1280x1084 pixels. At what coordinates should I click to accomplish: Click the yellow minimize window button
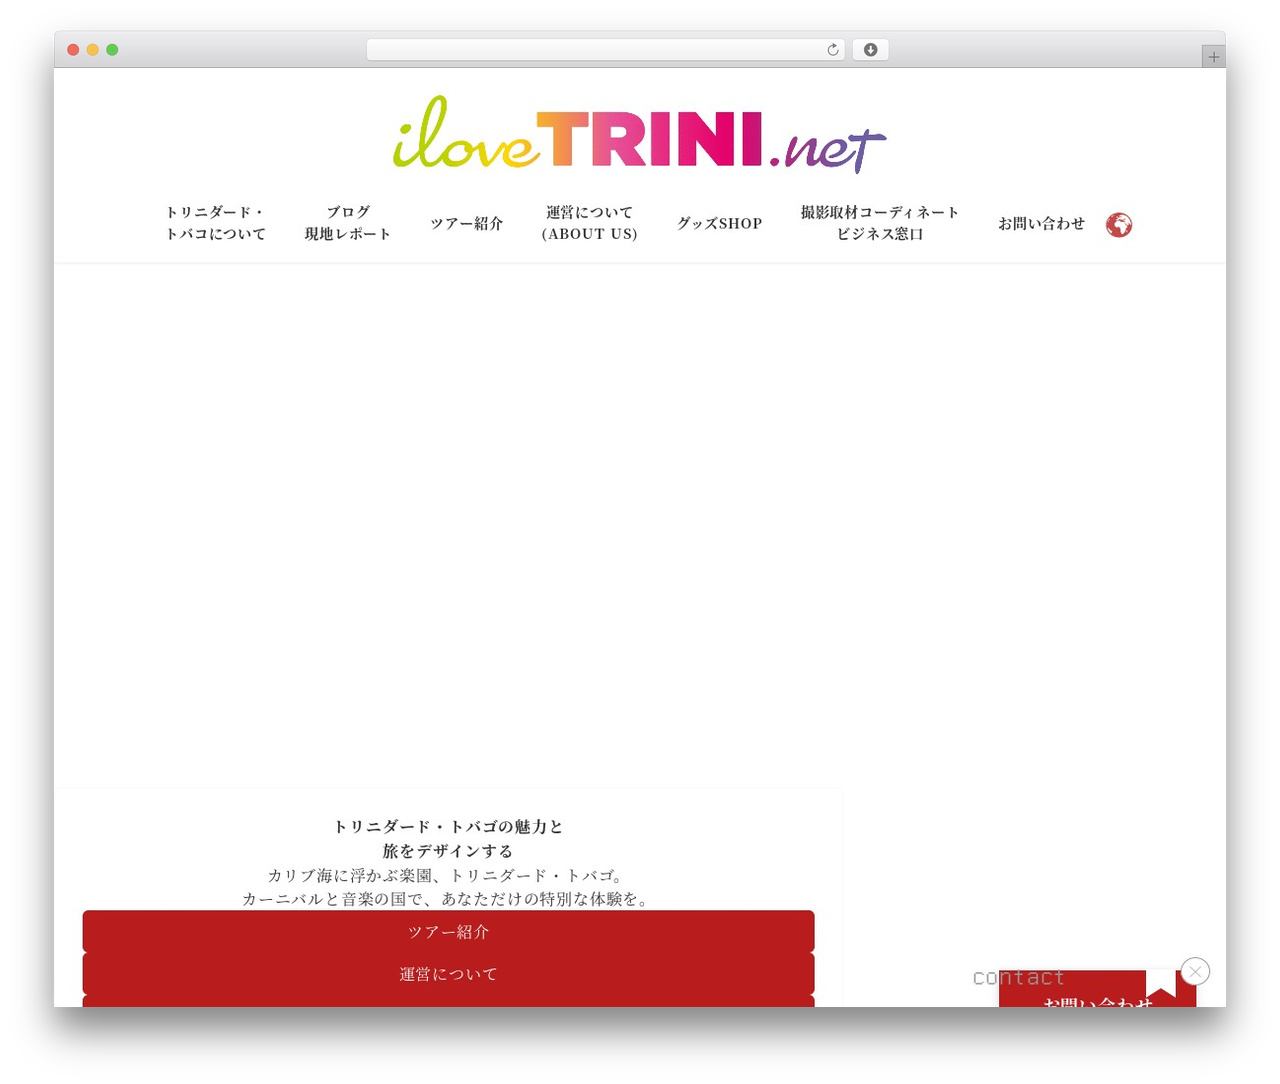click(x=92, y=50)
